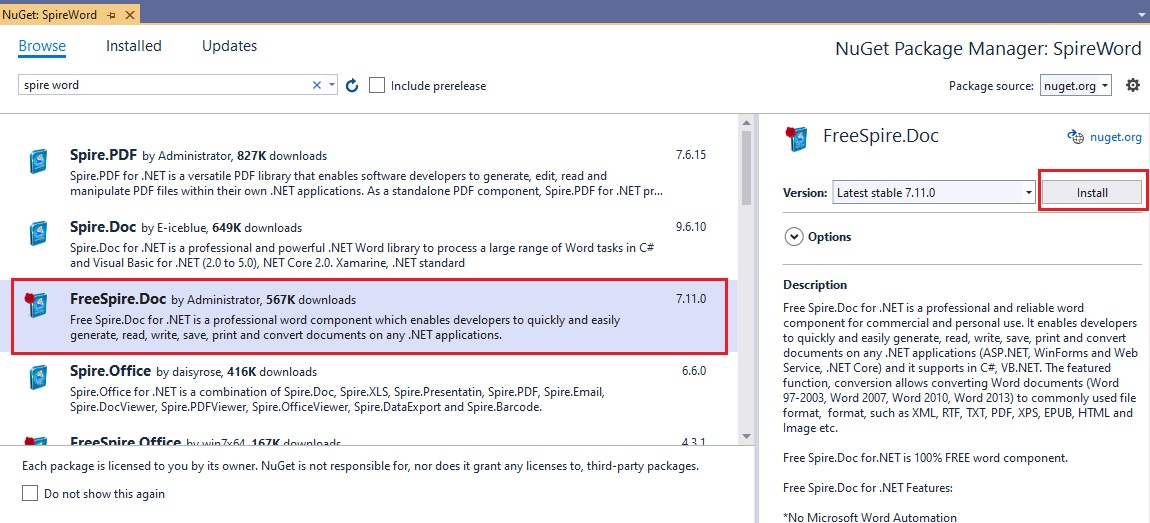Click the globe icon beside nuget.org

point(1075,136)
